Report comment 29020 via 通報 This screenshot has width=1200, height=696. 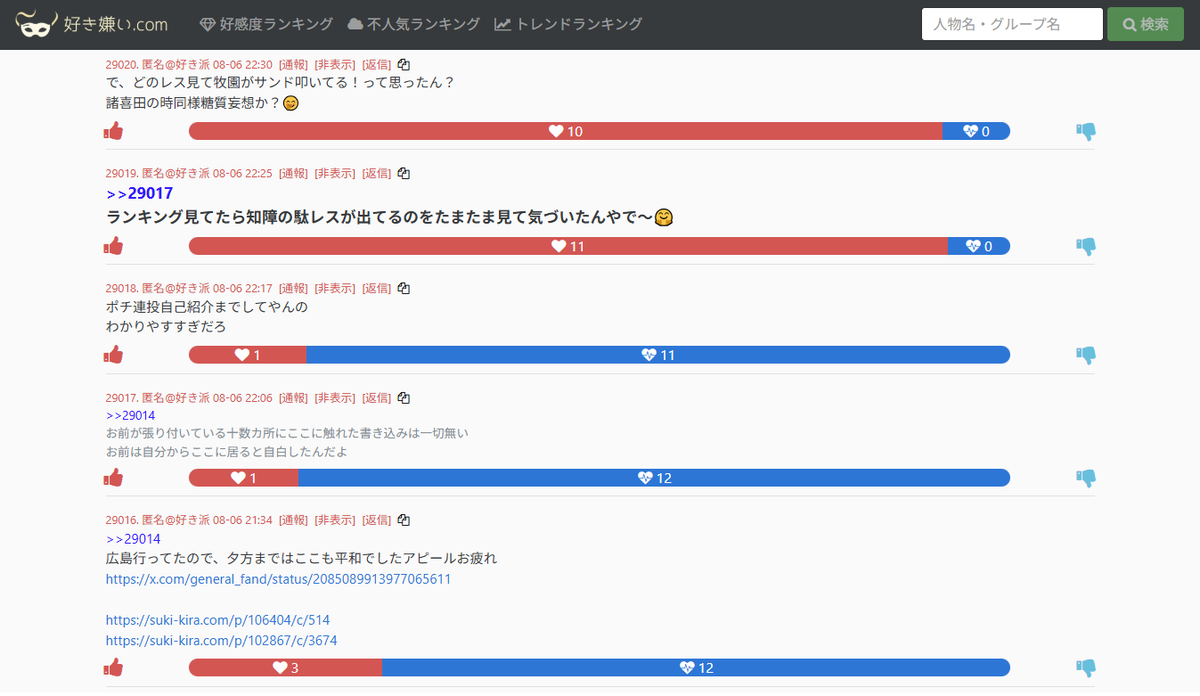[293, 64]
